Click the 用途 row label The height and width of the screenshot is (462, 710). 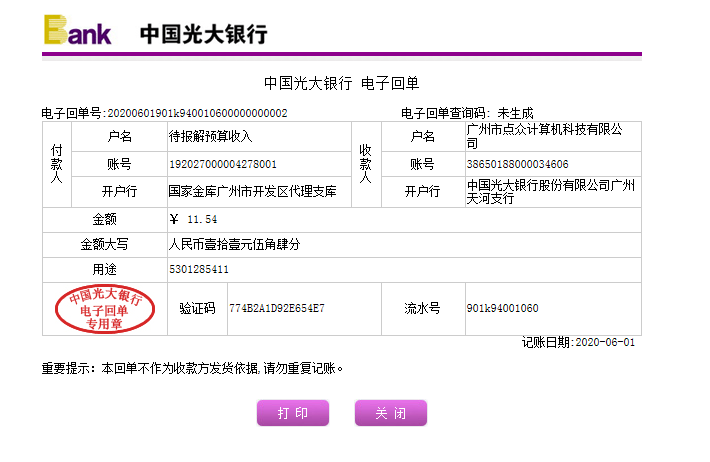pyautogui.click(x=105, y=270)
